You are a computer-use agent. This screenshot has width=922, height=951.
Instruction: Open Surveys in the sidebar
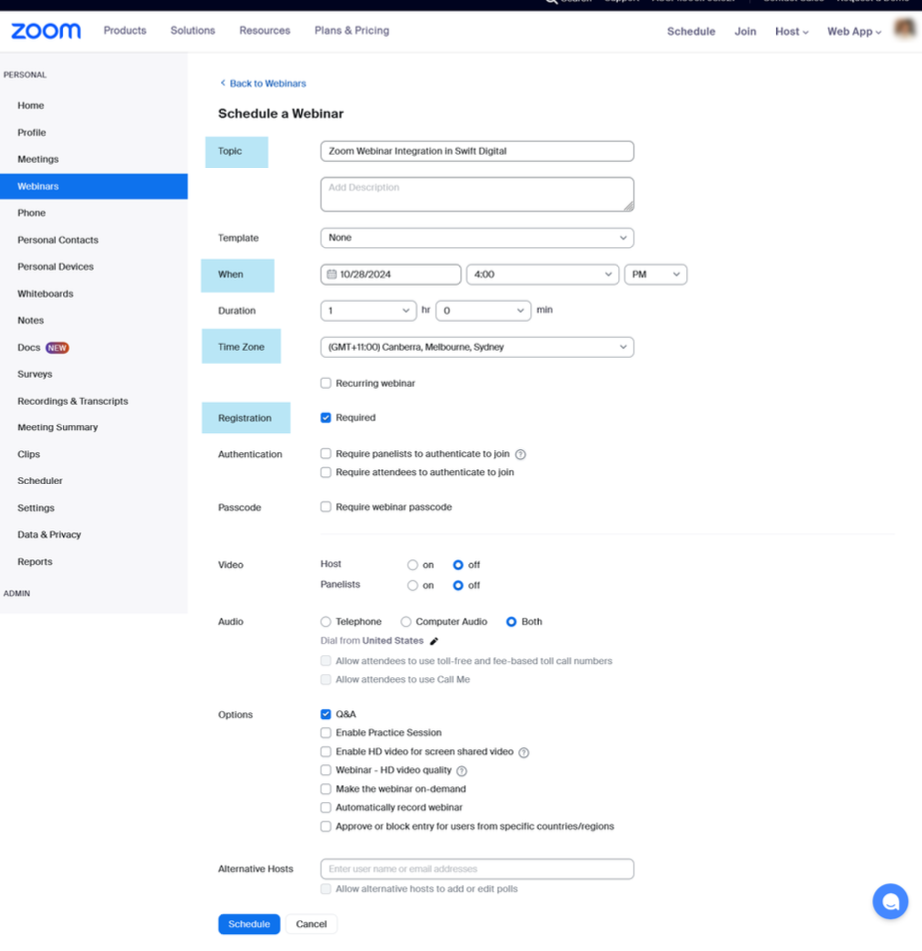pos(35,374)
